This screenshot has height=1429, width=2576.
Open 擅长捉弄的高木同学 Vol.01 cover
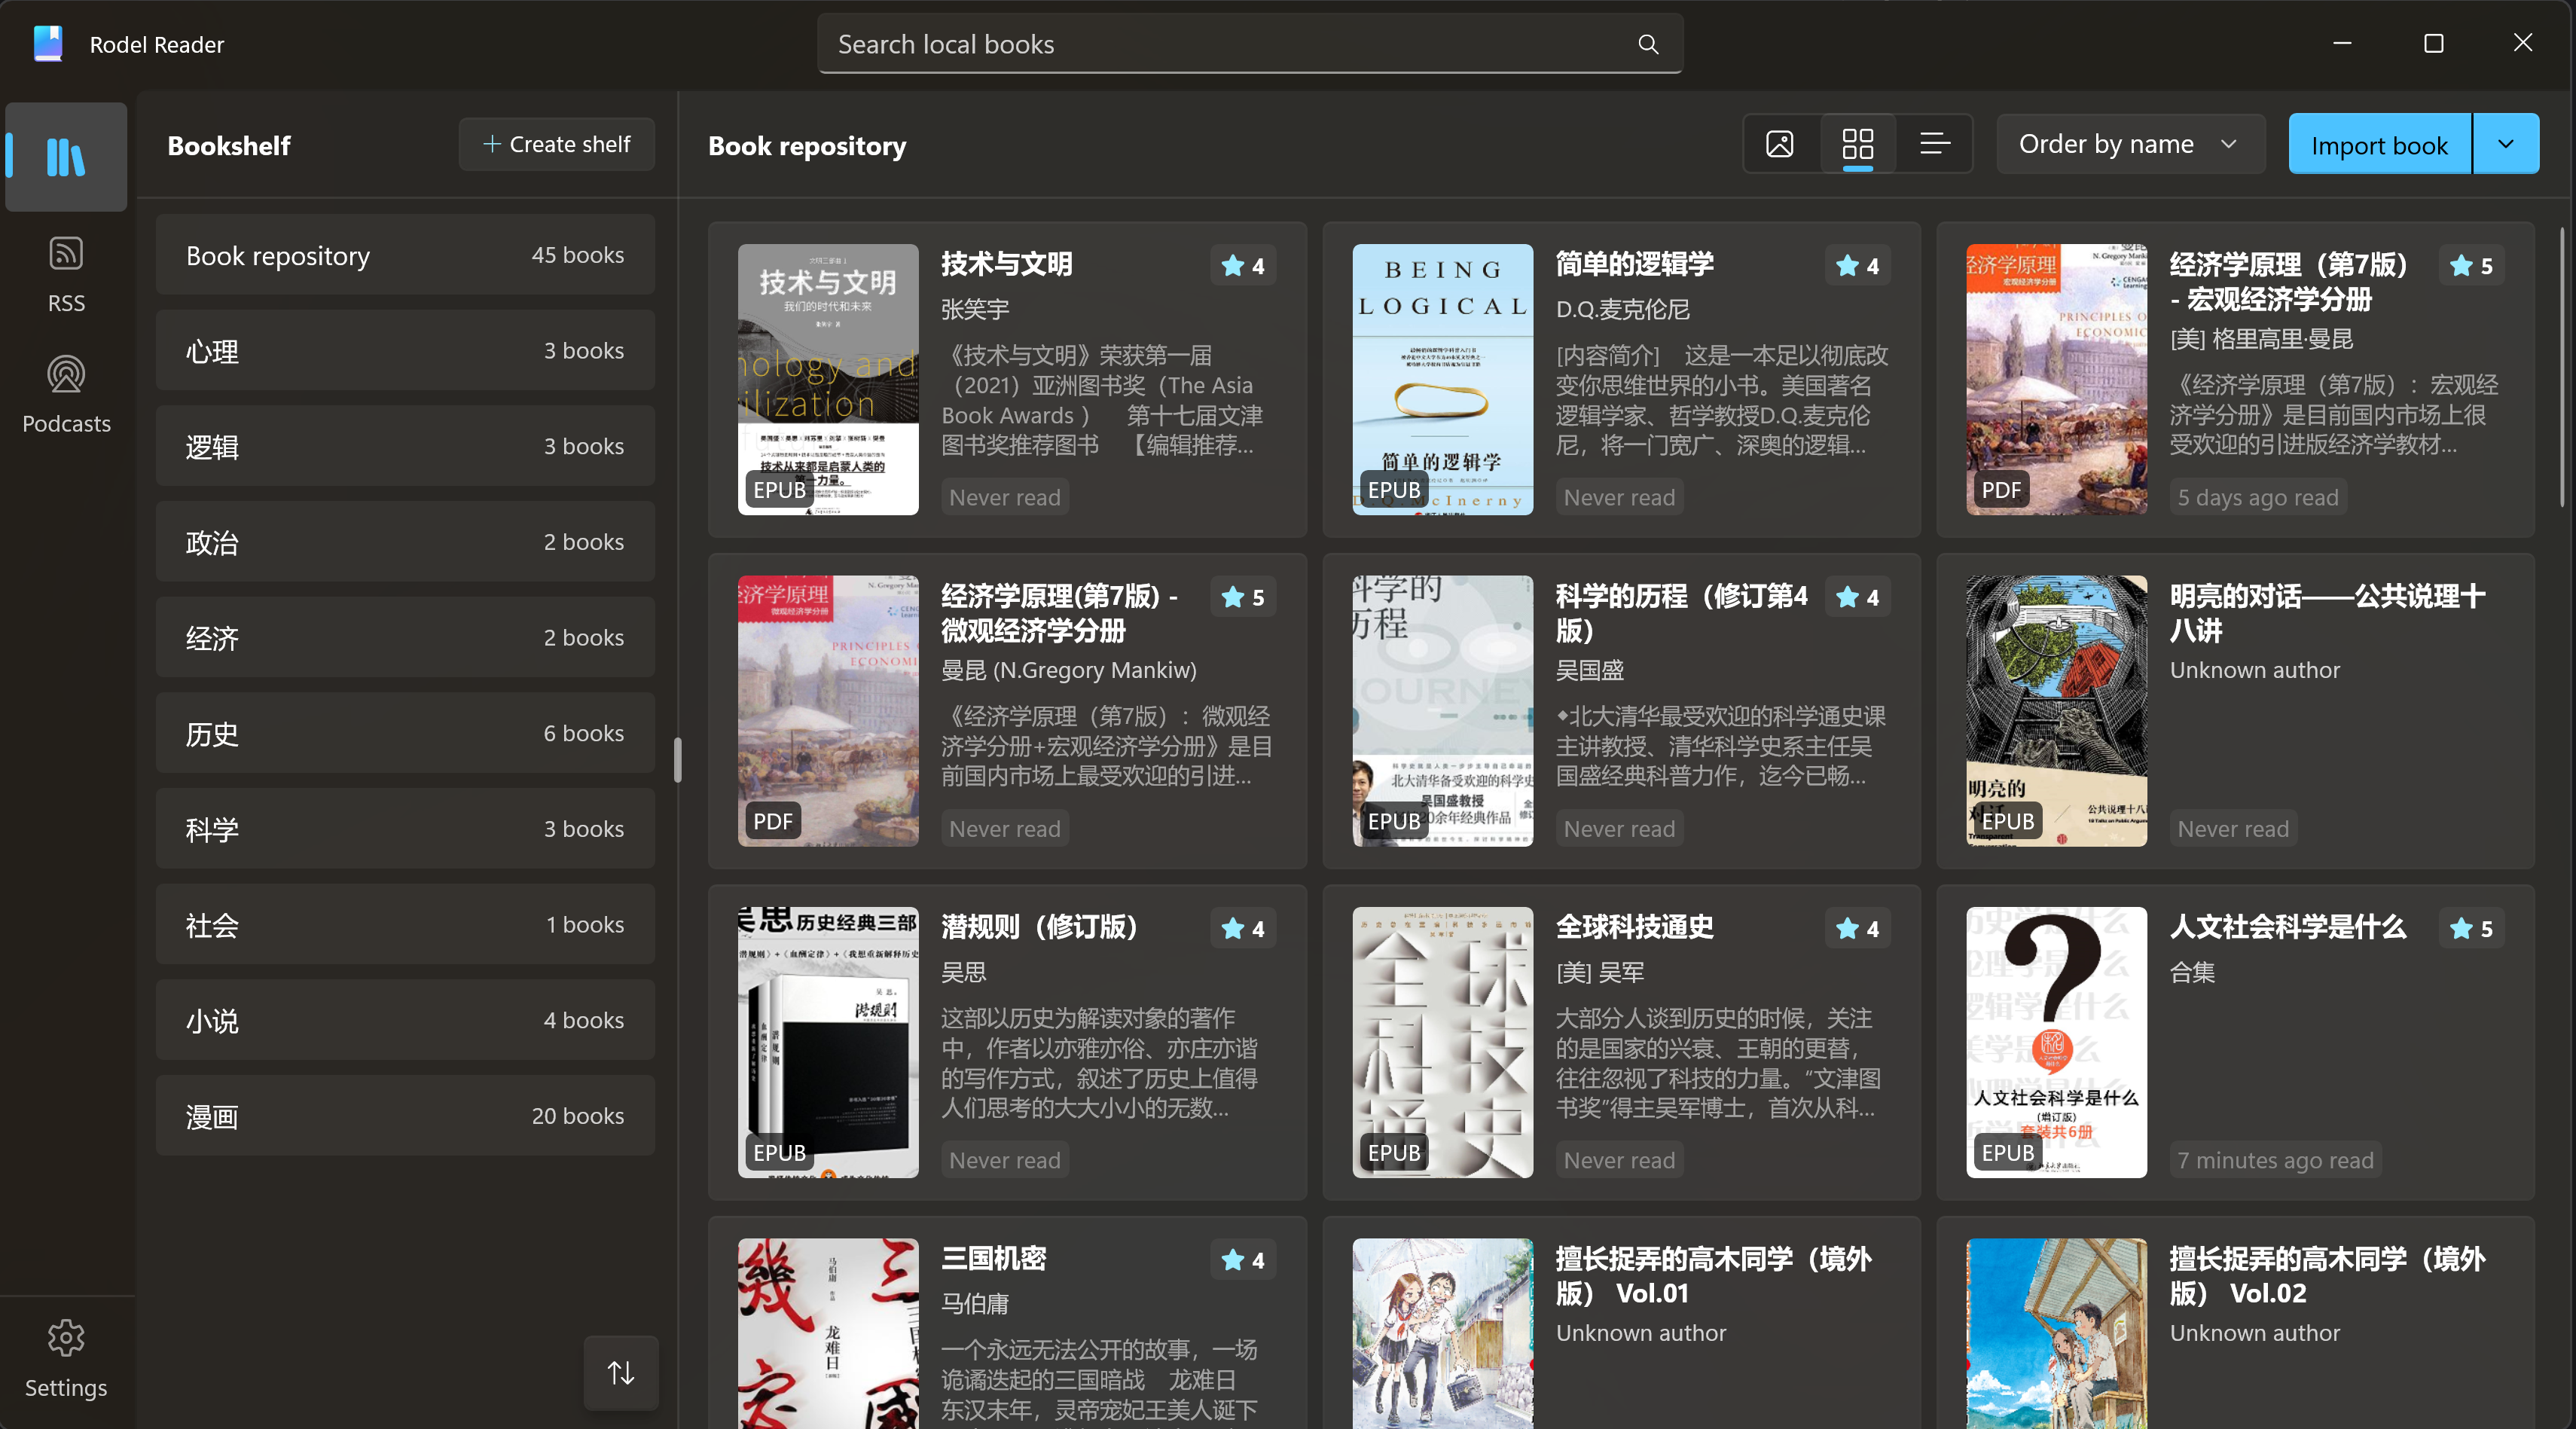pyautogui.click(x=1442, y=1334)
